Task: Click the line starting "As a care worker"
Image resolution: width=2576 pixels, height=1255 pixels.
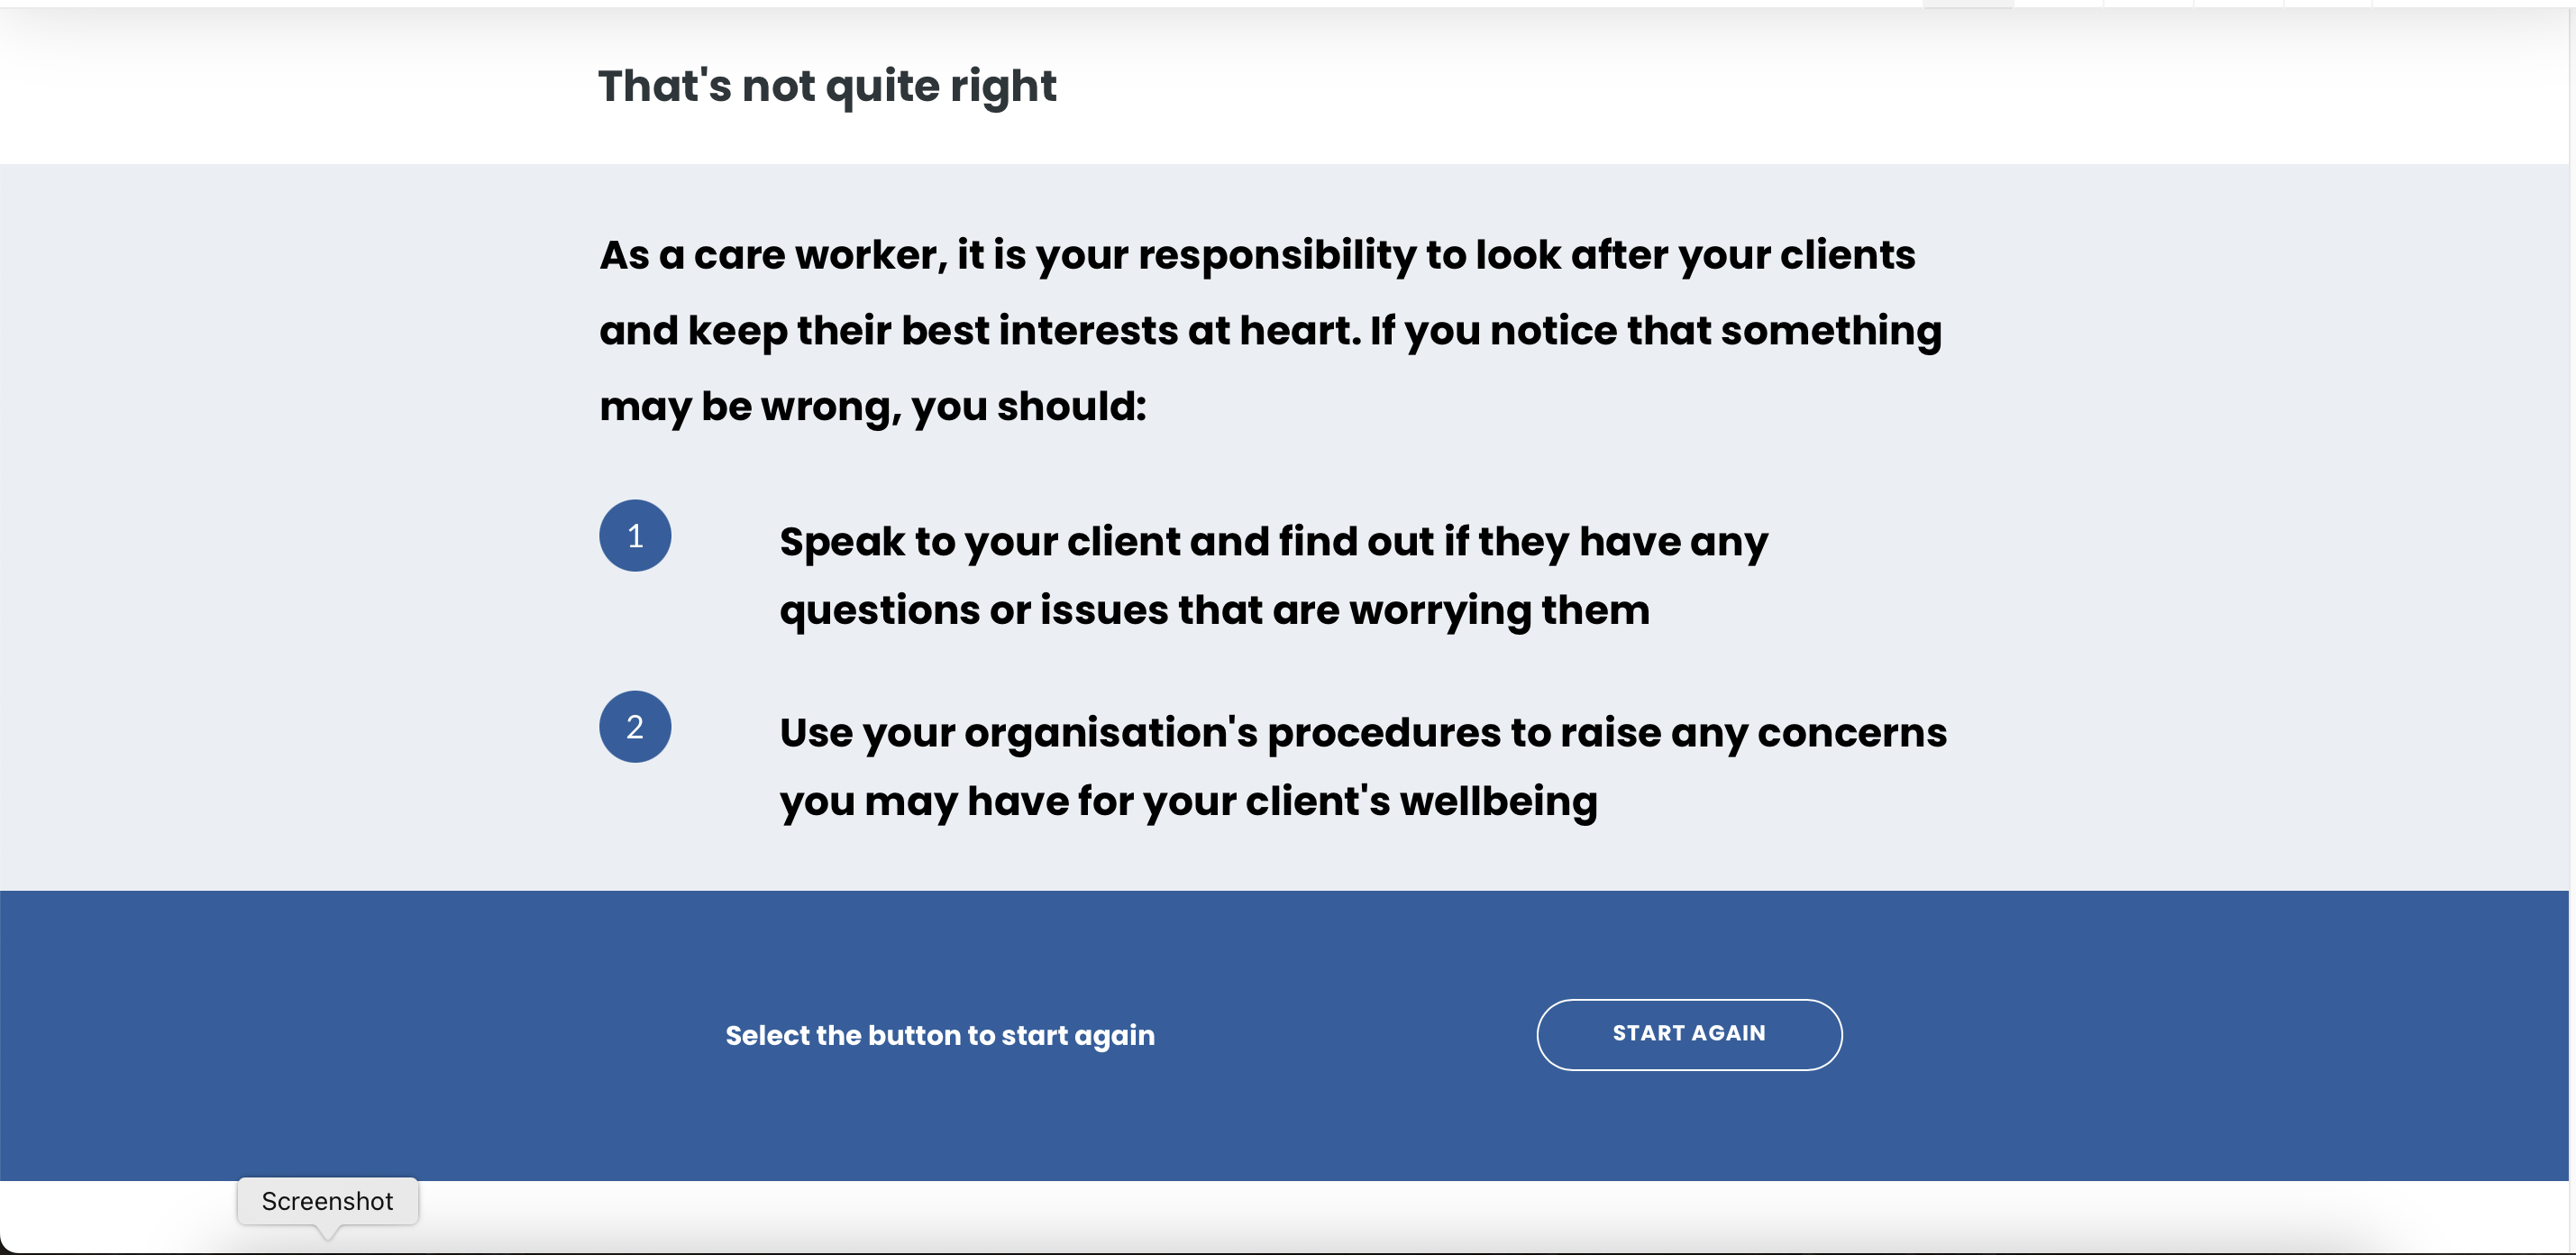Action: tap(1257, 255)
